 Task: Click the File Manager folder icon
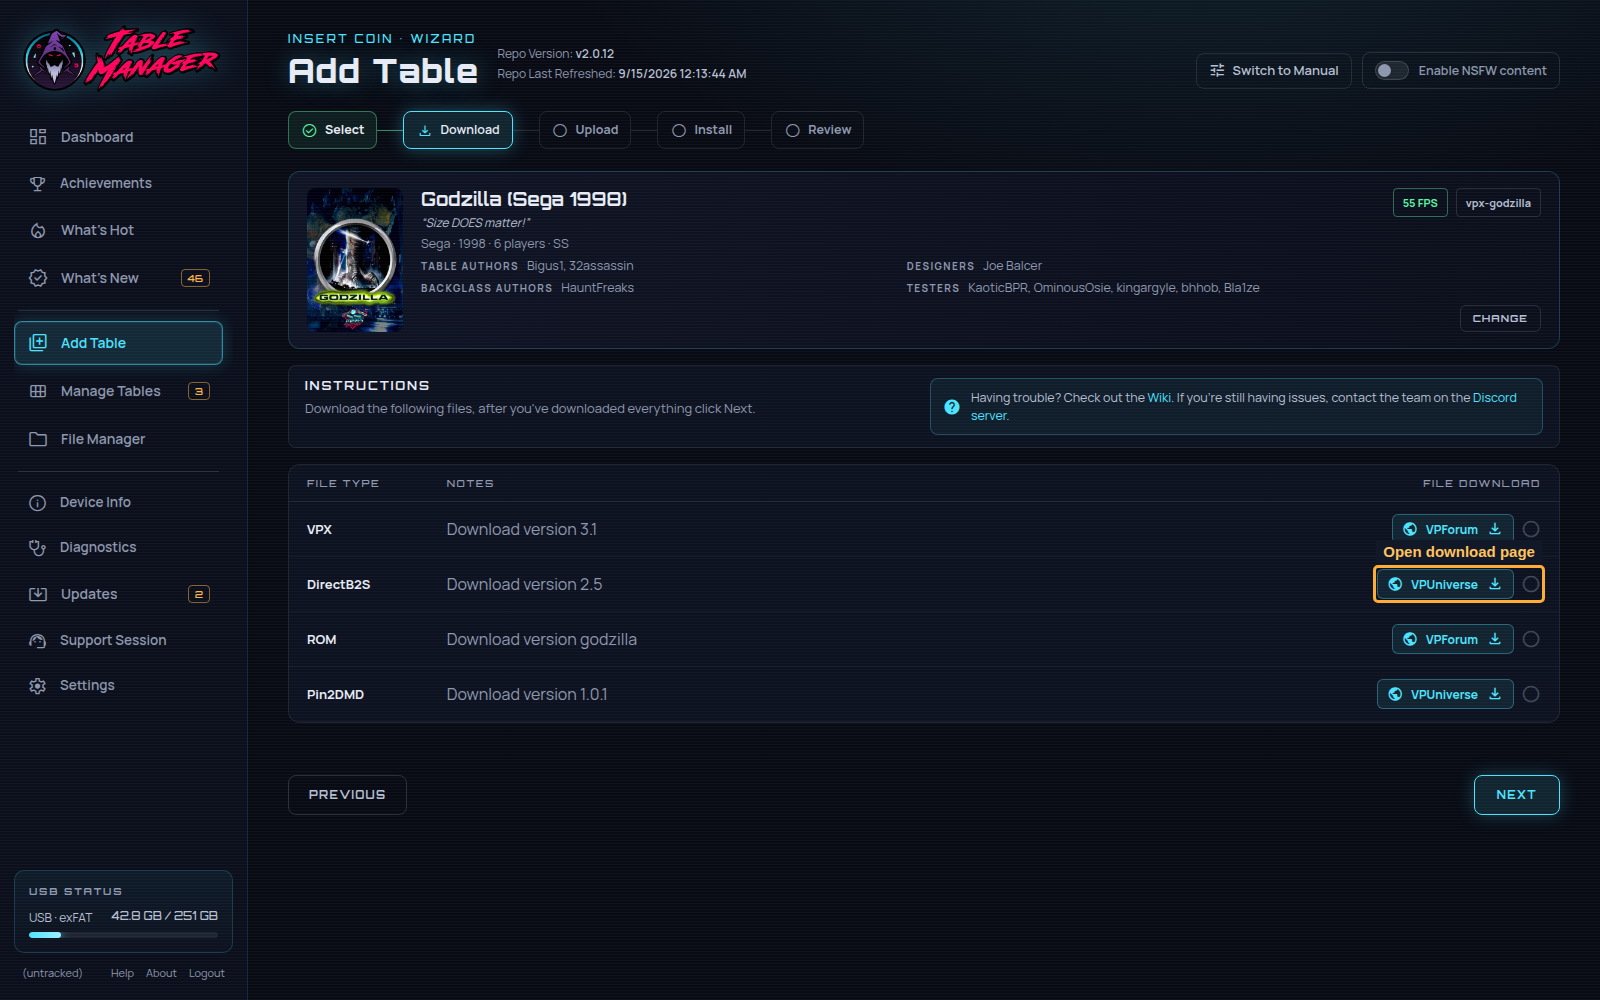pyautogui.click(x=38, y=439)
